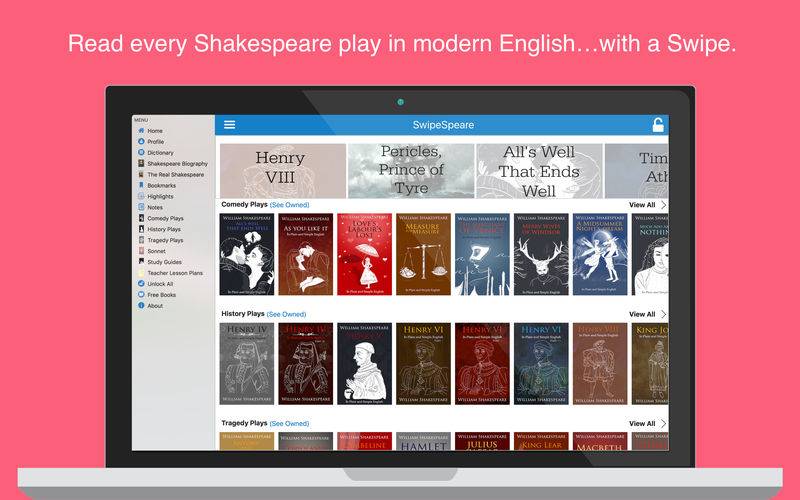Image resolution: width=800 pixels, height=500 pixels.
Task: Open the Macbeth cover
Action: 600,441
